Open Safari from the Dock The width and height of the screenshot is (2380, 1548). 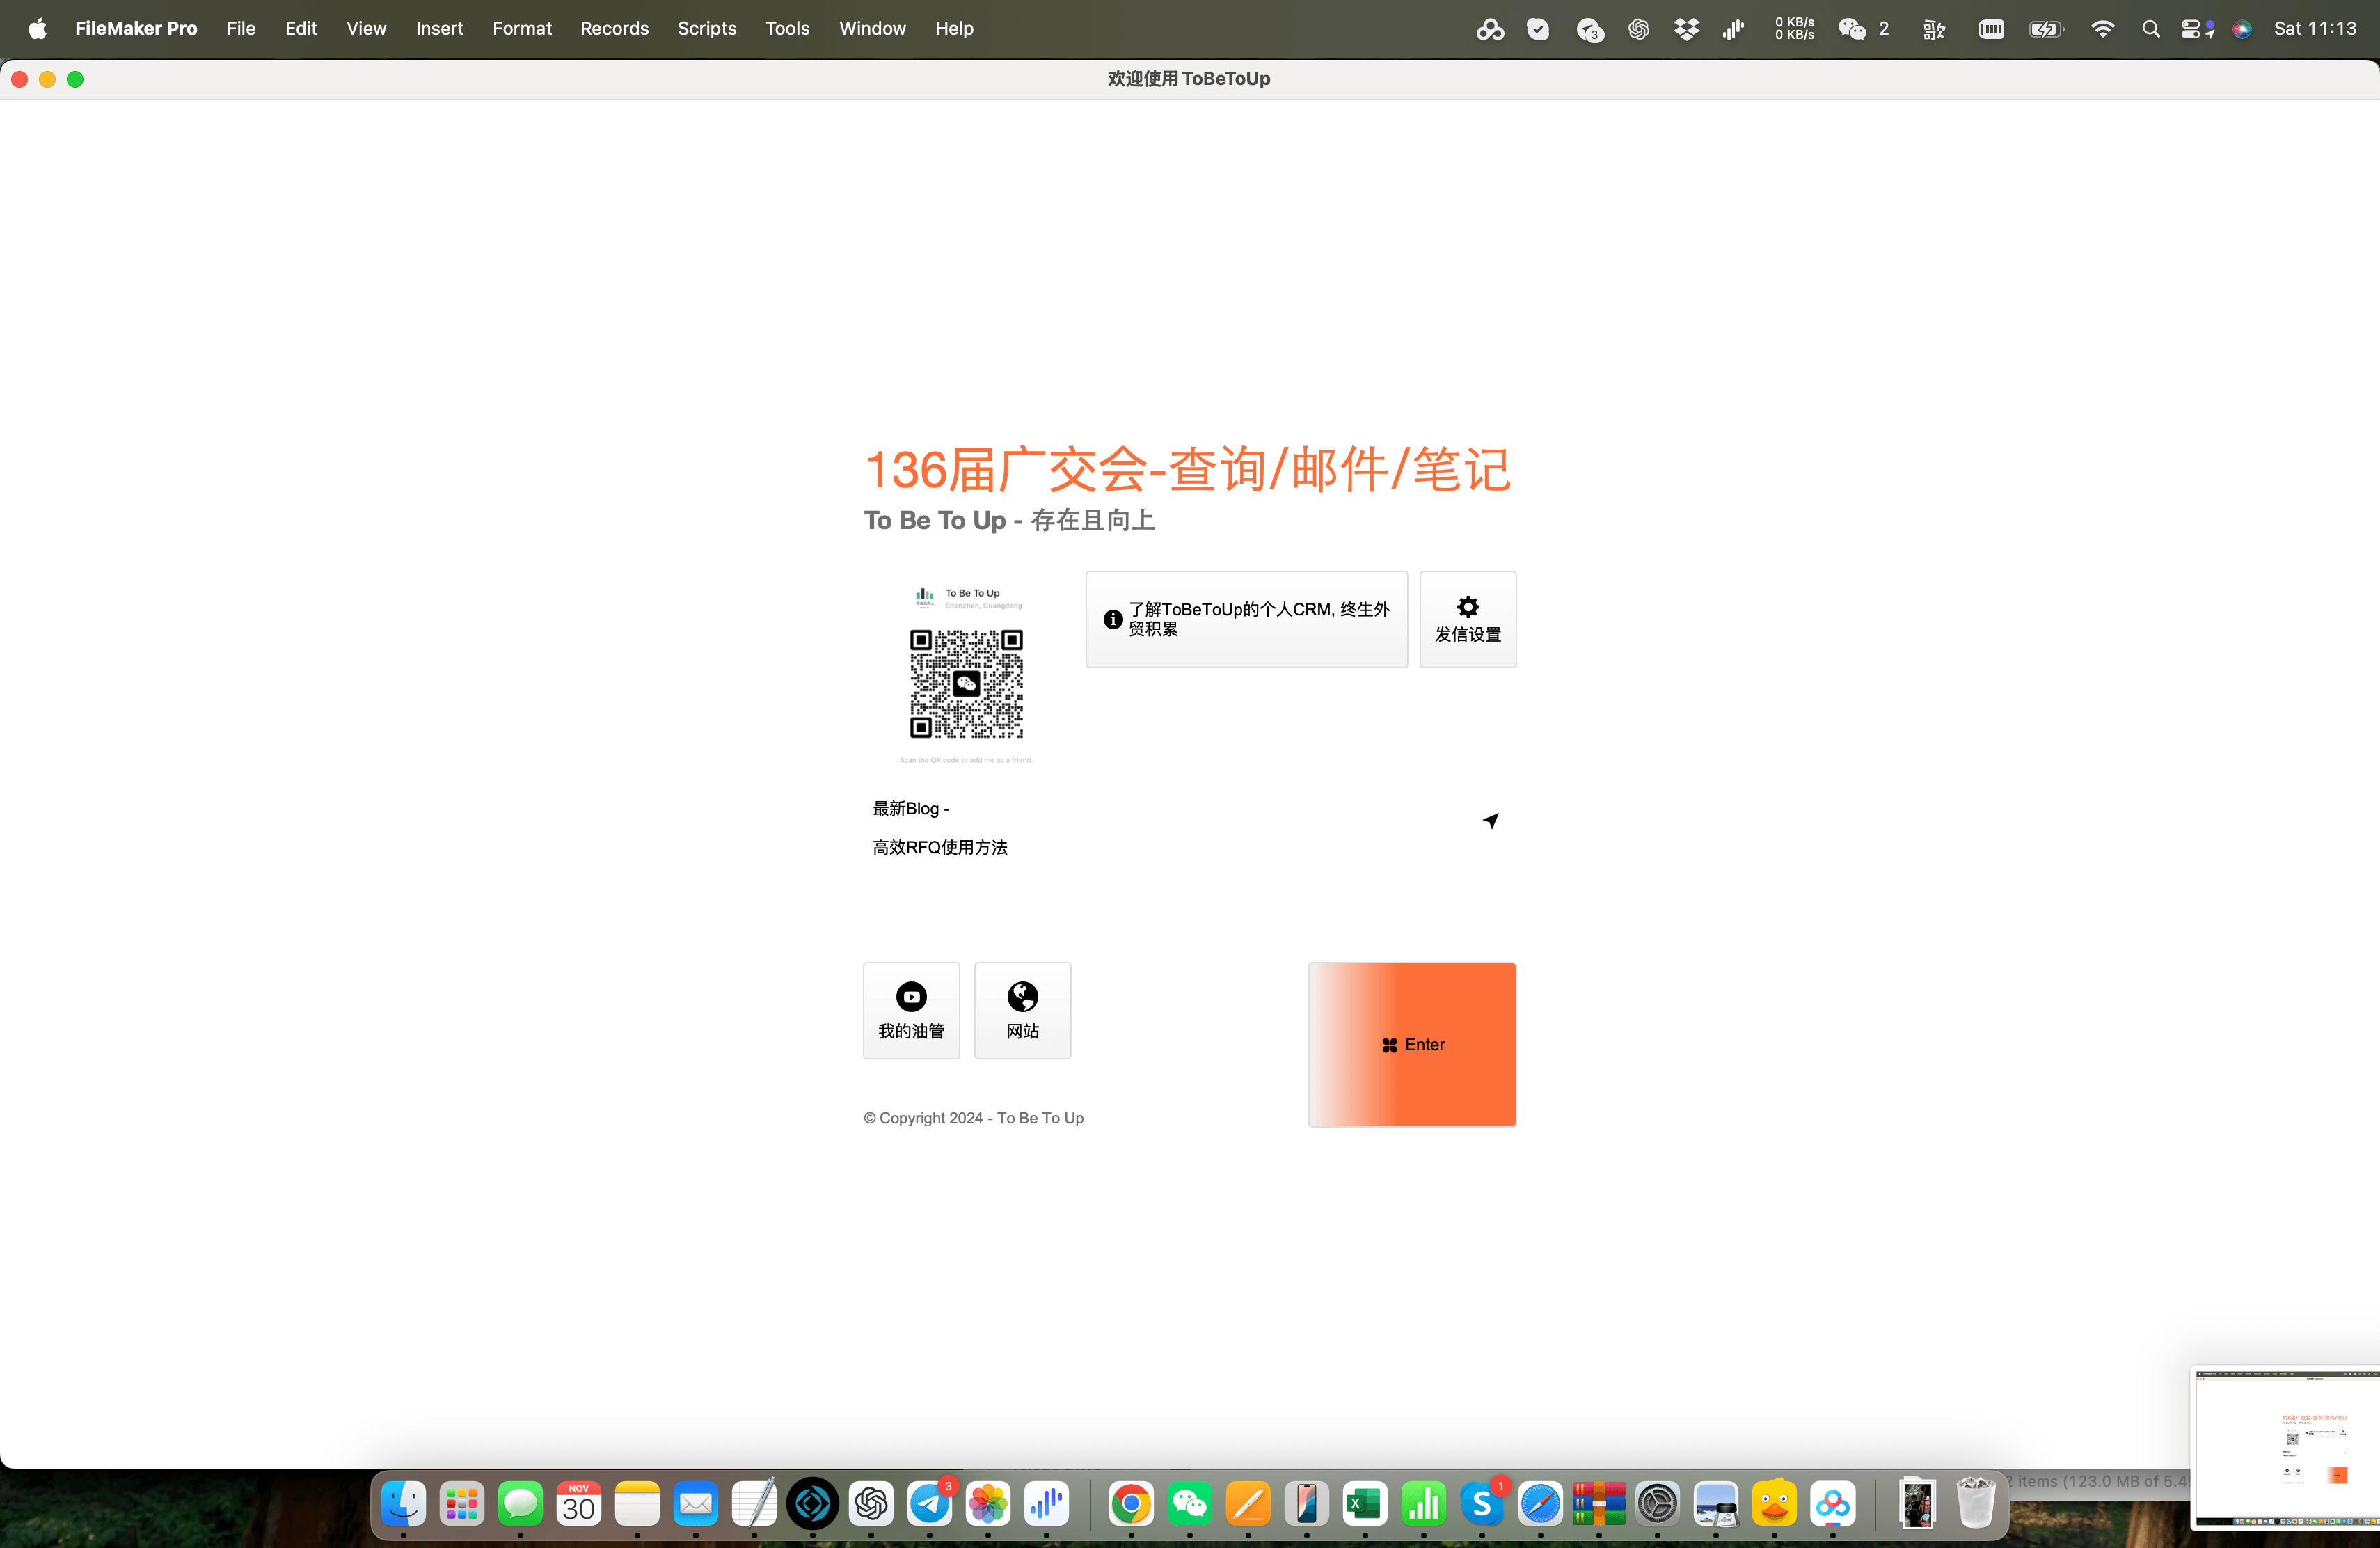pyautogui.click(x=1540, y=1503)
